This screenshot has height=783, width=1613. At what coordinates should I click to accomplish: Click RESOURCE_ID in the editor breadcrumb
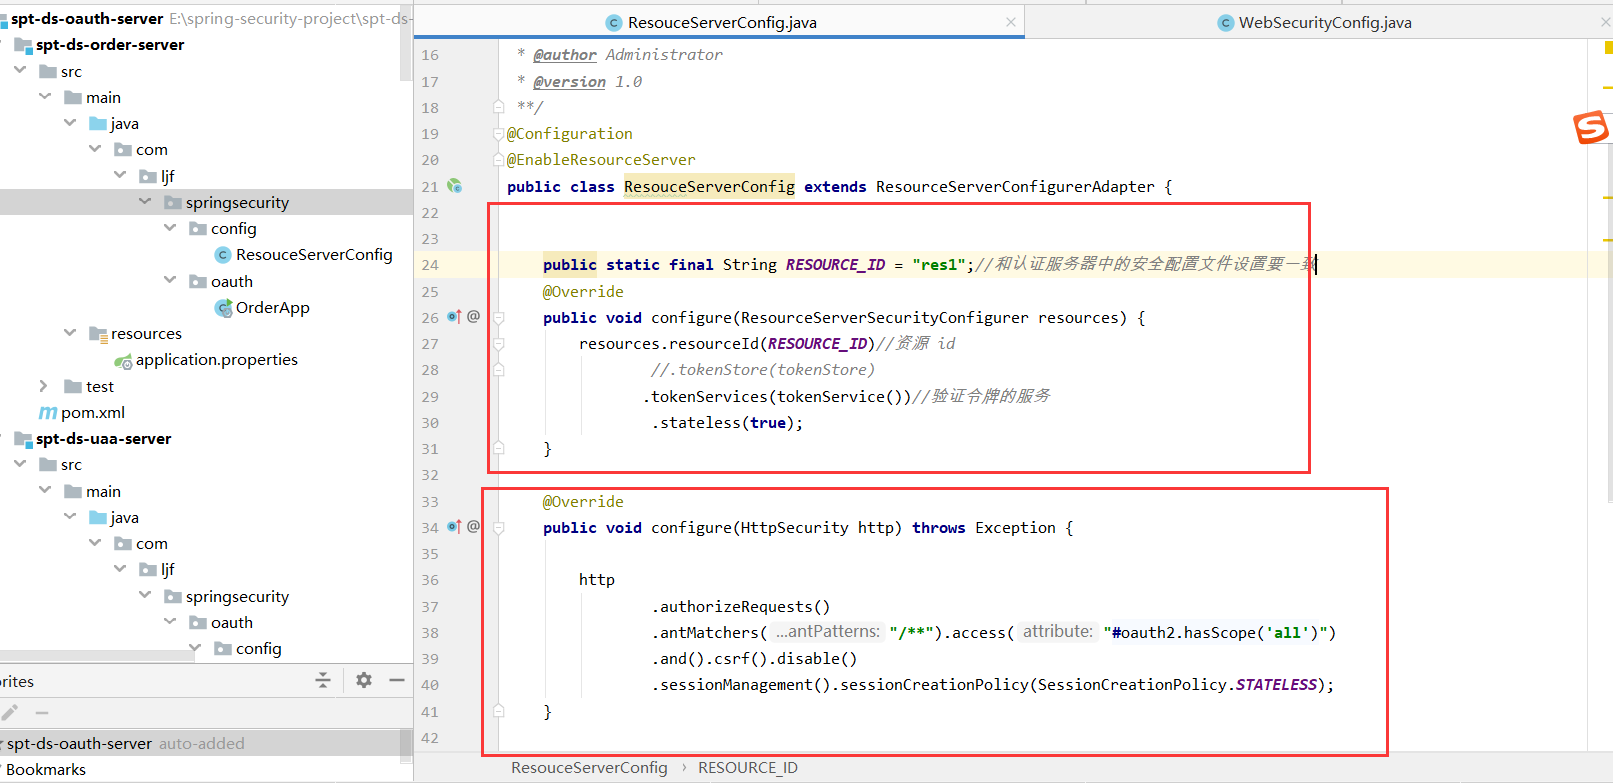pyautogui.click(x=748, y=767)
